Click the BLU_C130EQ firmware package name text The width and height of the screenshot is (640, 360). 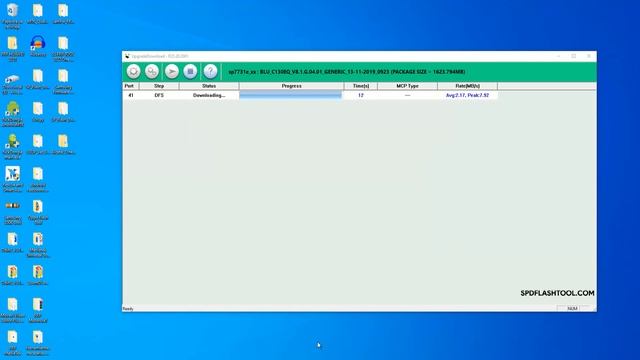347,72
